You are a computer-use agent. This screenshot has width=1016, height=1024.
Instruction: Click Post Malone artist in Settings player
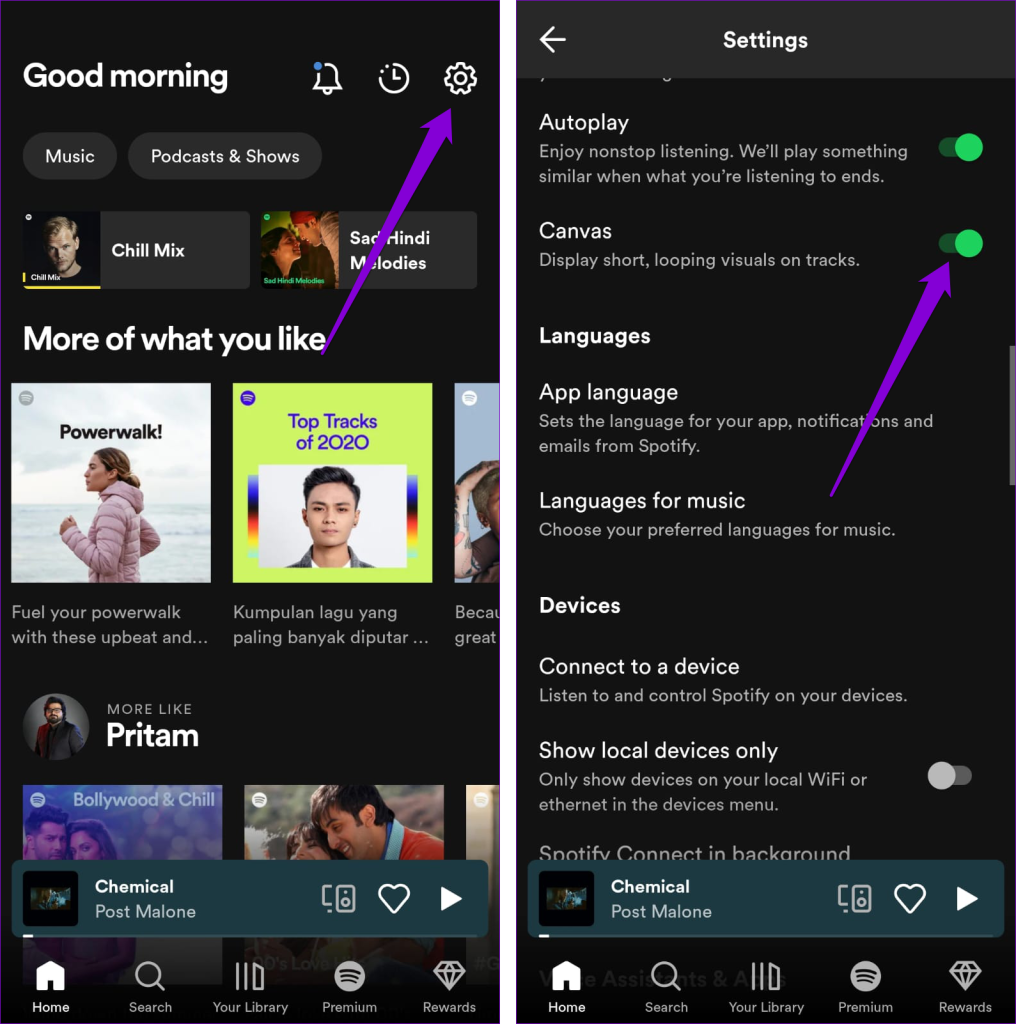(x=661, y=912)
